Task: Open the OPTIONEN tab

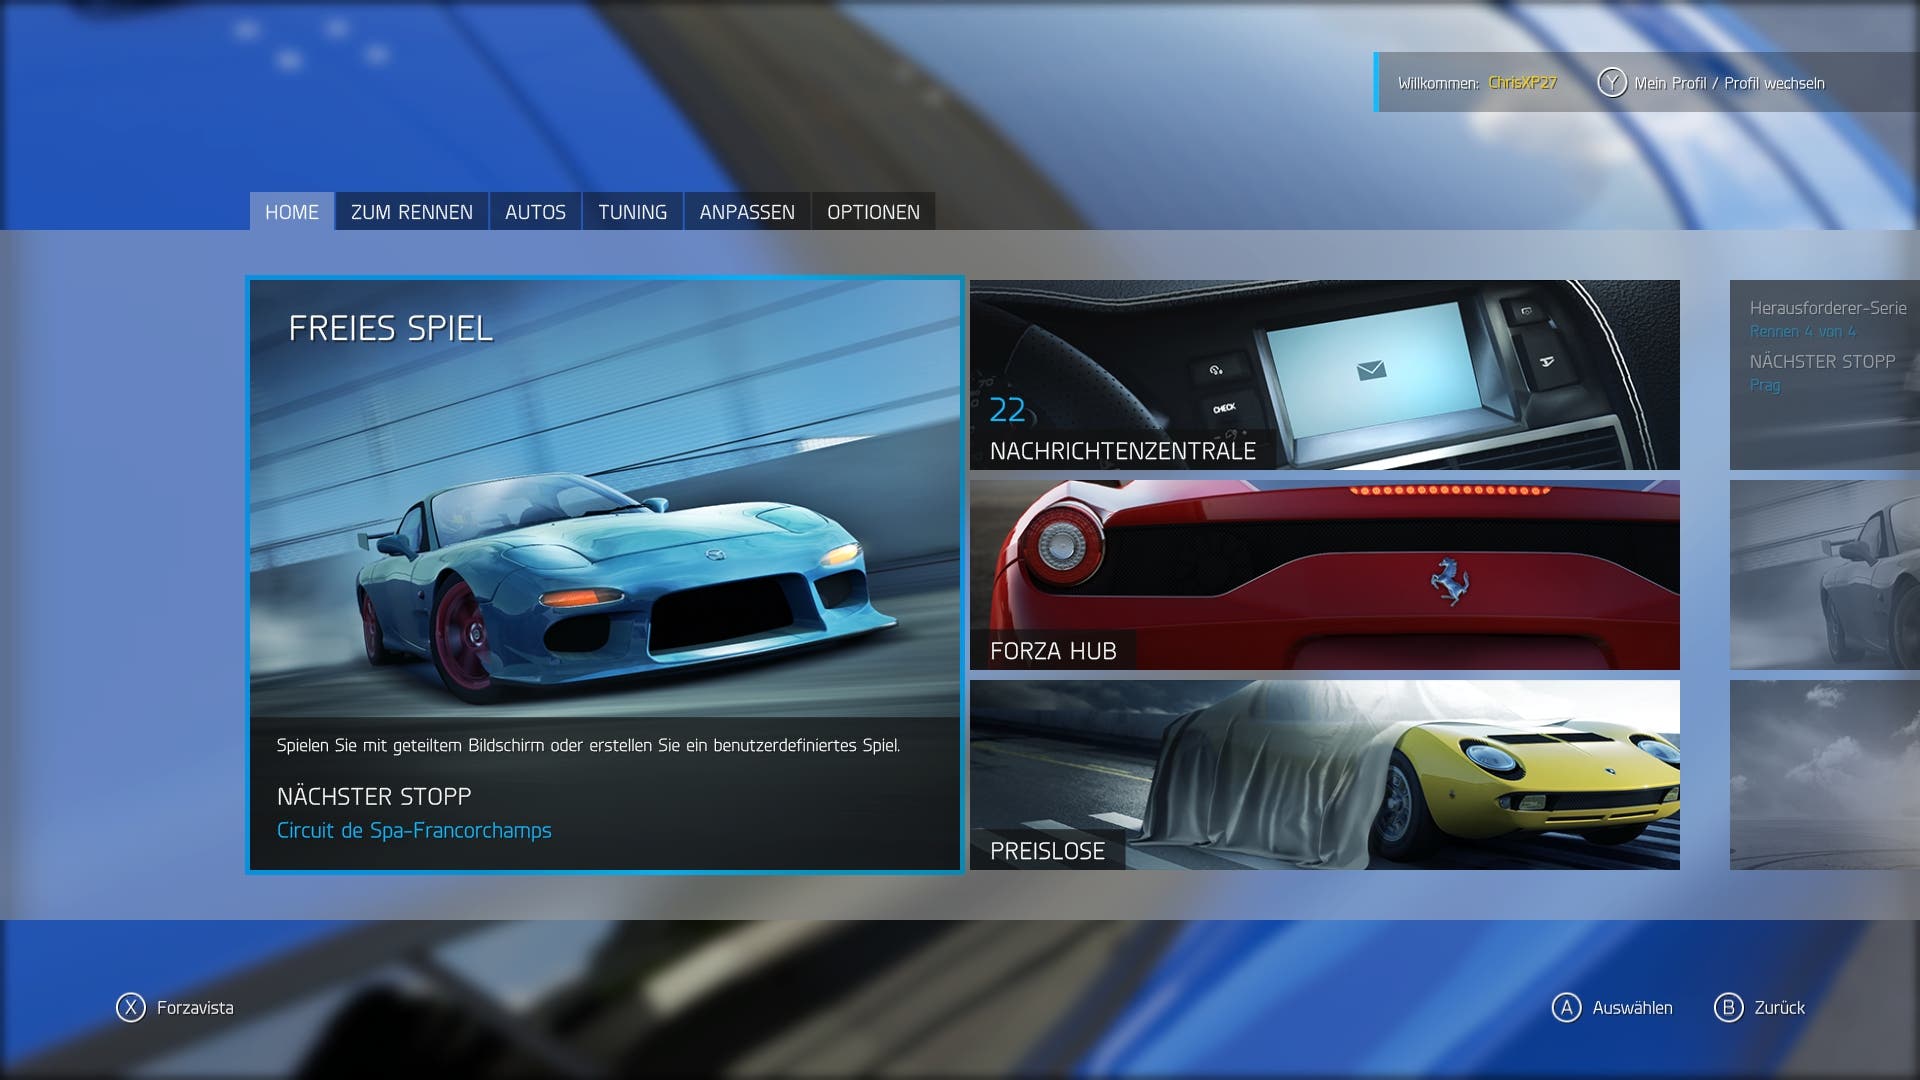Action: (873, 212)
